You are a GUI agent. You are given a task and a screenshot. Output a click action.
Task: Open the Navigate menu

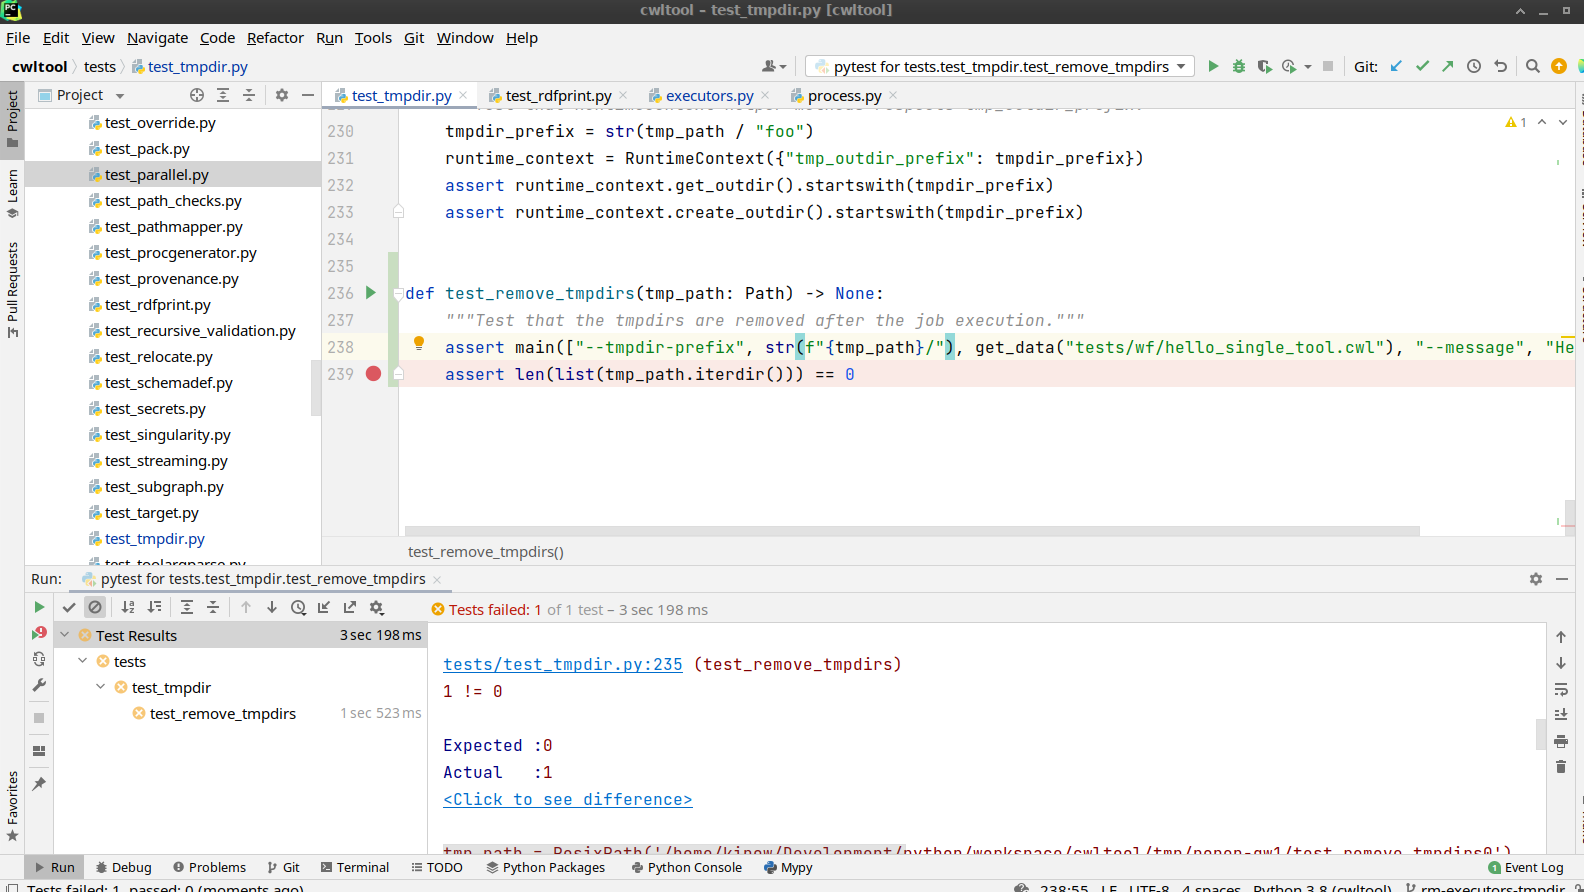[x=157, y=38]
